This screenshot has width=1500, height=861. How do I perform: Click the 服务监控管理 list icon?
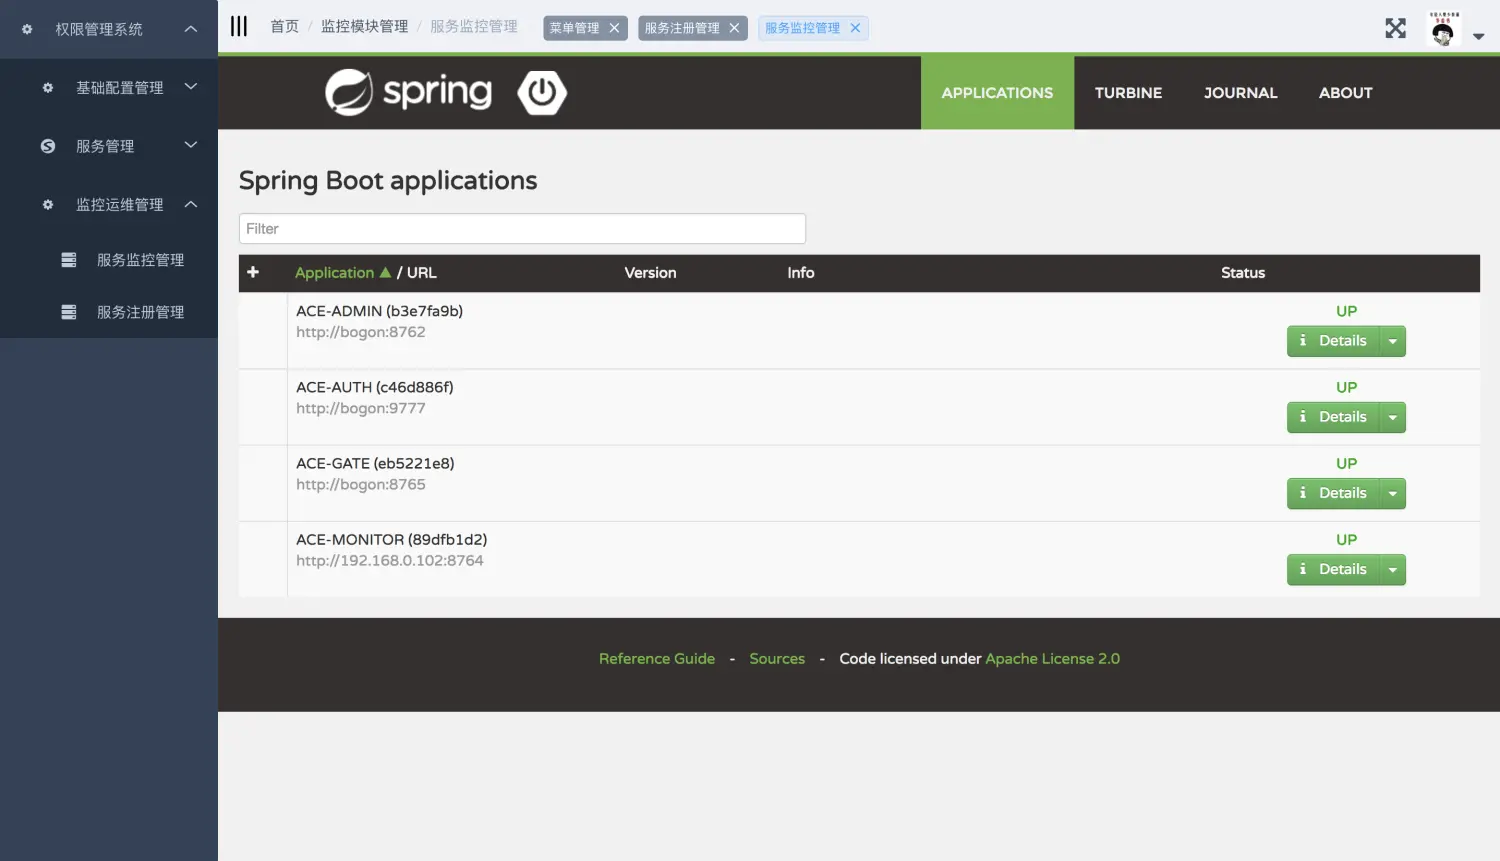[x=69, y=260]
